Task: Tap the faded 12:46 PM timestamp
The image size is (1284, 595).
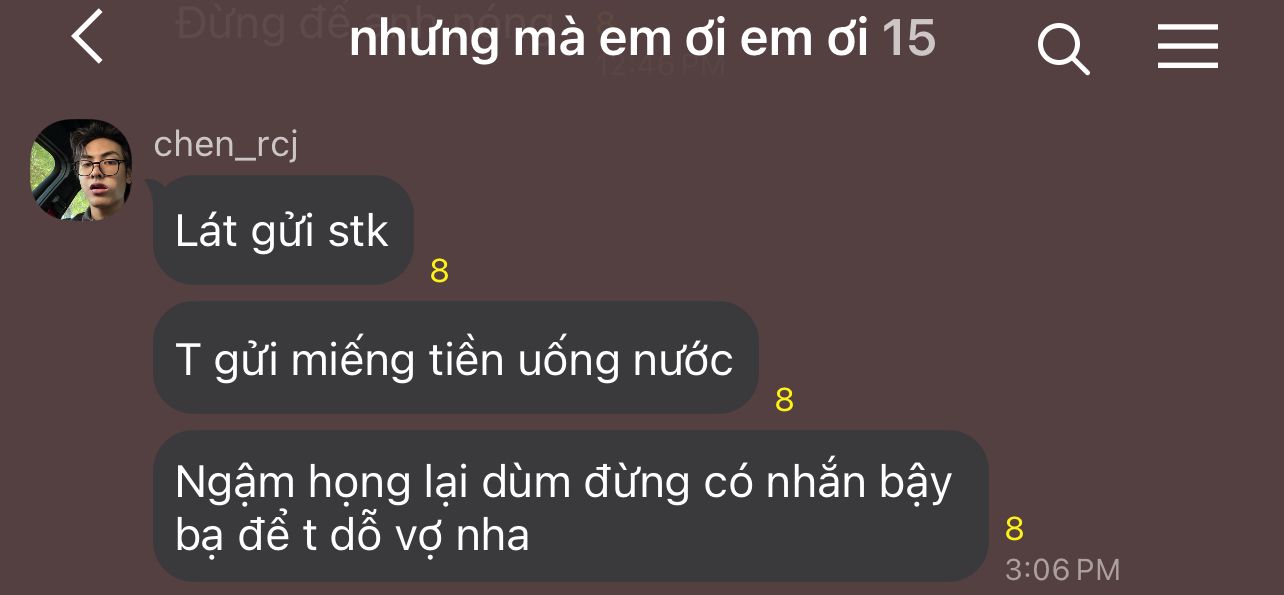Action: click(x=661, y=67)
